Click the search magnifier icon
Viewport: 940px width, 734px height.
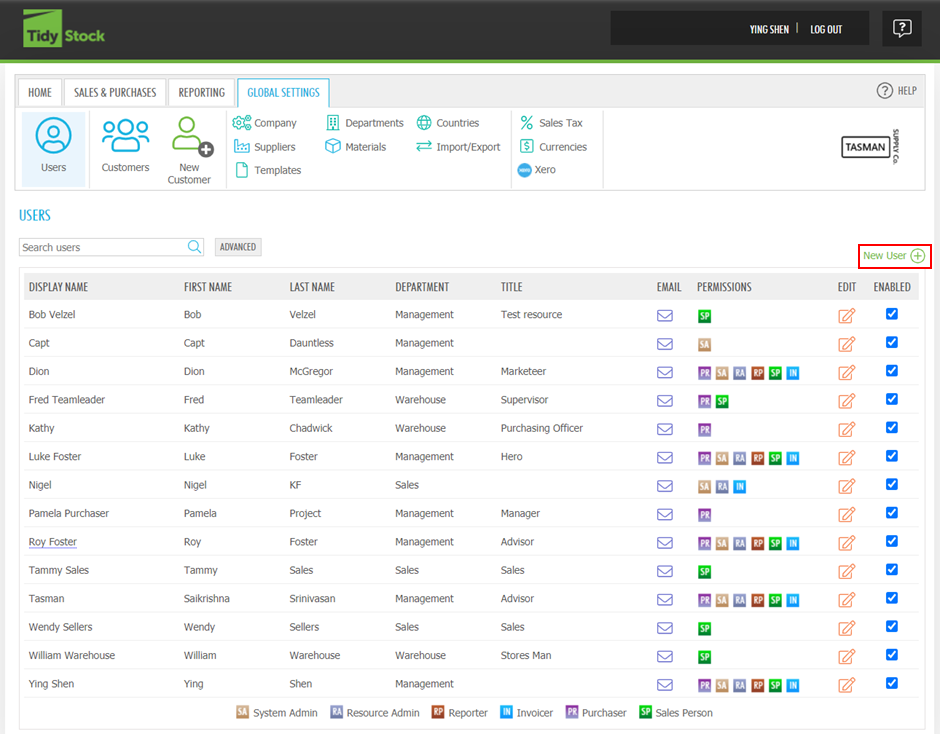(x=195, y=247)
